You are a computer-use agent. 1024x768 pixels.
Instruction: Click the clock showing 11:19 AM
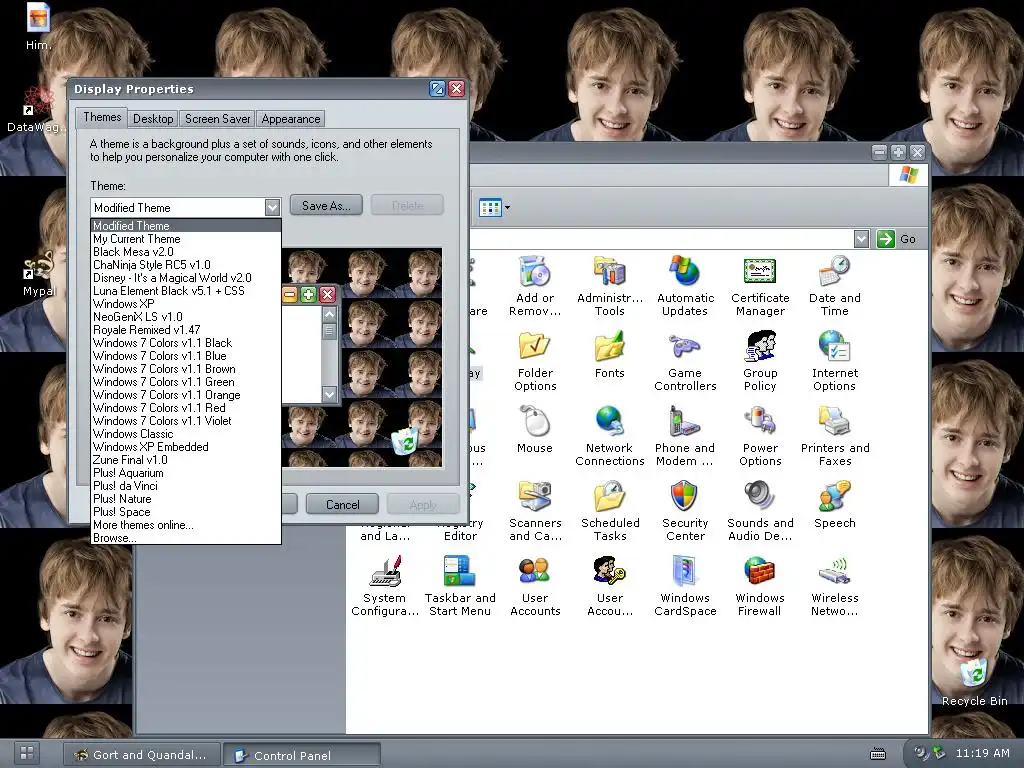click(982, 753)
